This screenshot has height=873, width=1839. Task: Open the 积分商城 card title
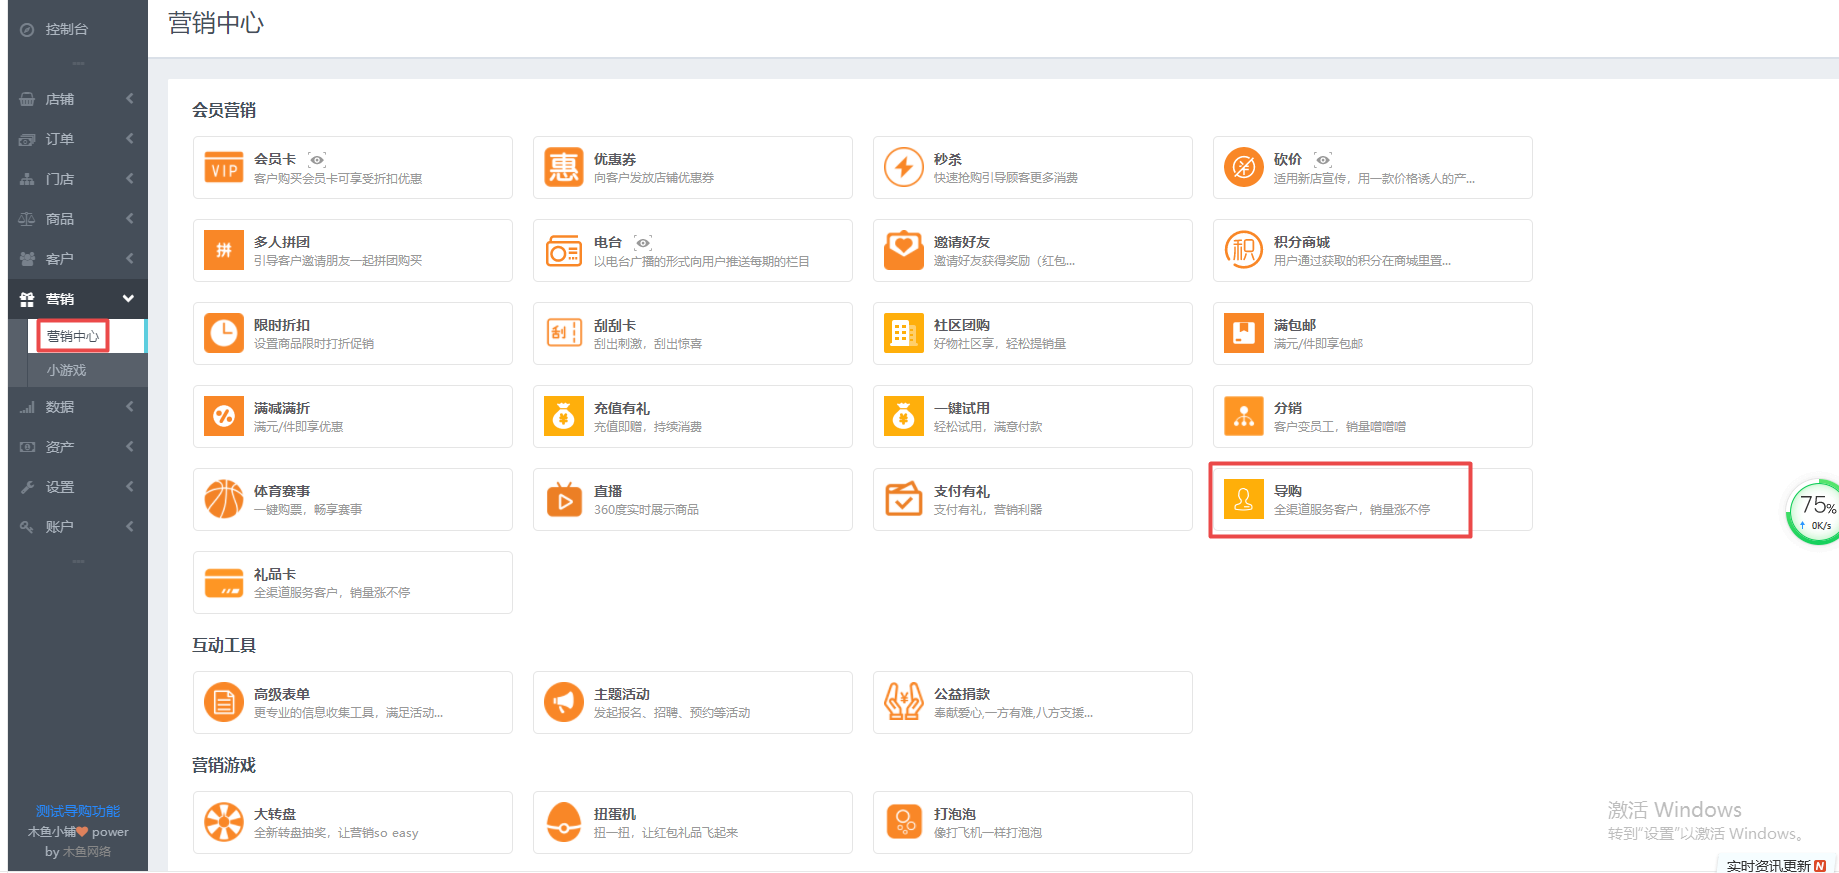pyautogui.click(x=1302, y=242)
